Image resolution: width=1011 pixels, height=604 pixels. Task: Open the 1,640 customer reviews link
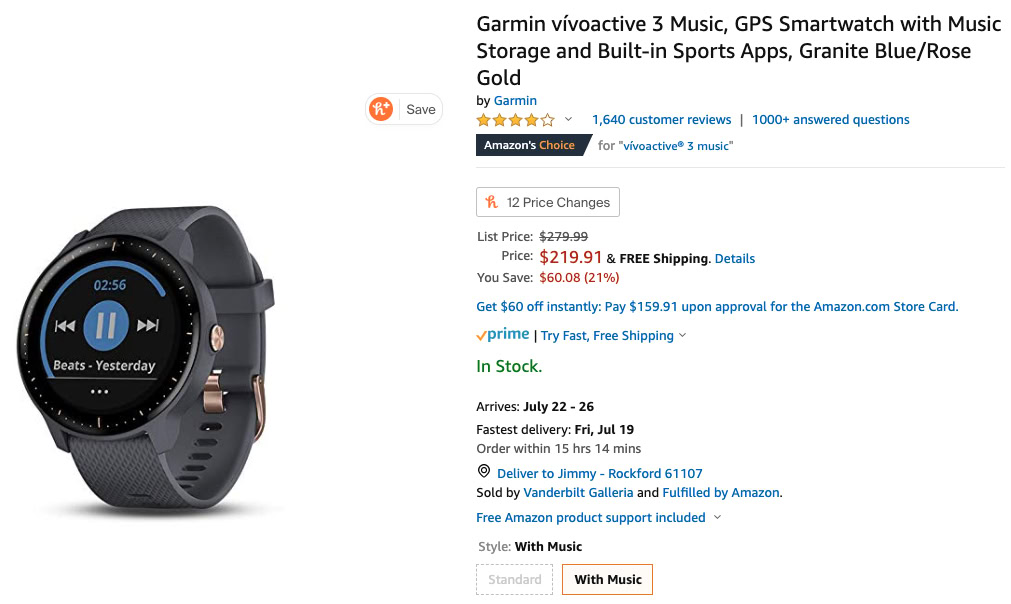[x=661, y=120]
